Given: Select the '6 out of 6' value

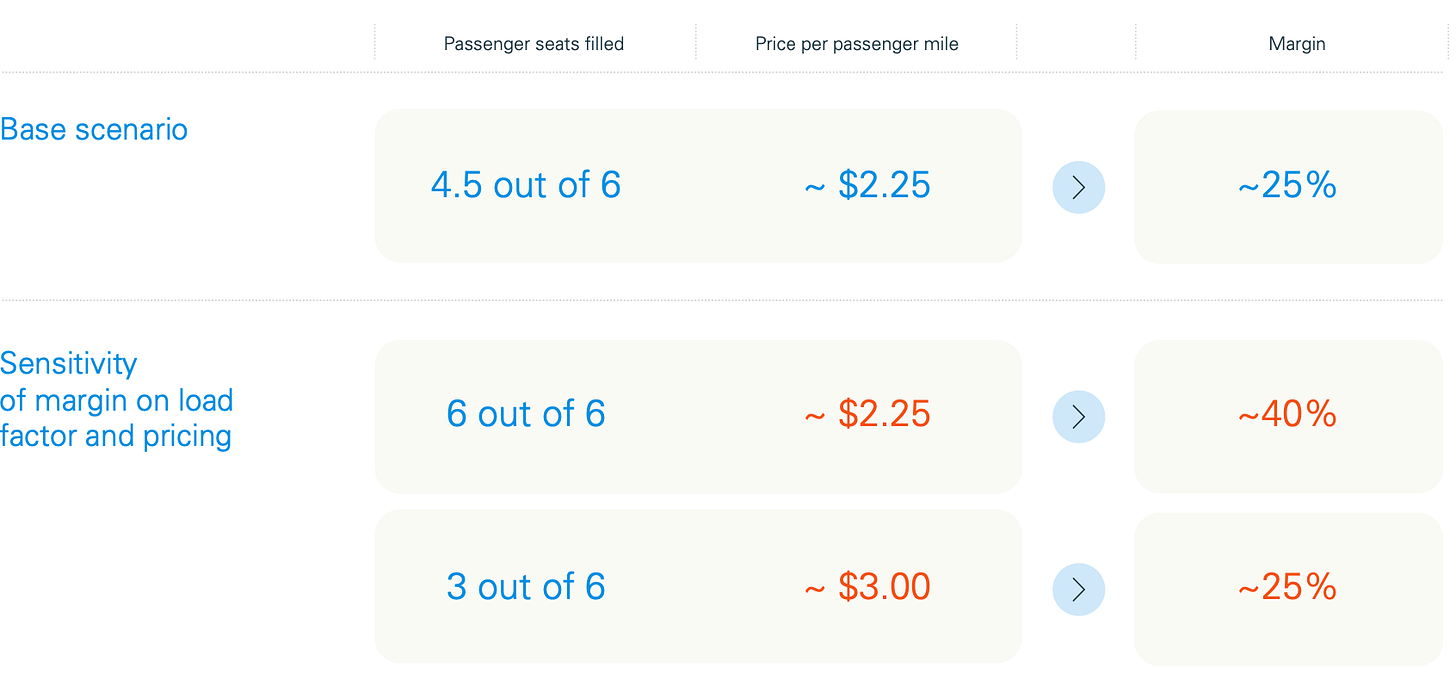Looking at the screenshot, I should (526, 414).
